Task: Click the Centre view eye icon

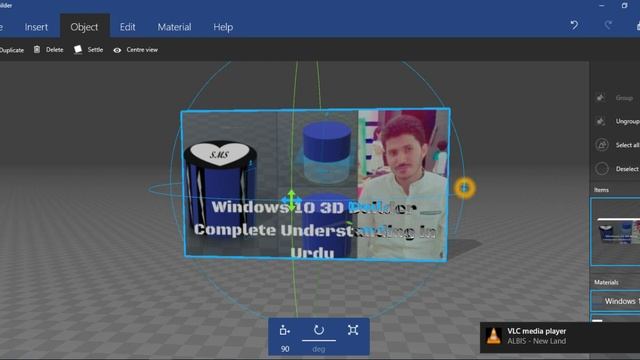Action: [117, 50]
